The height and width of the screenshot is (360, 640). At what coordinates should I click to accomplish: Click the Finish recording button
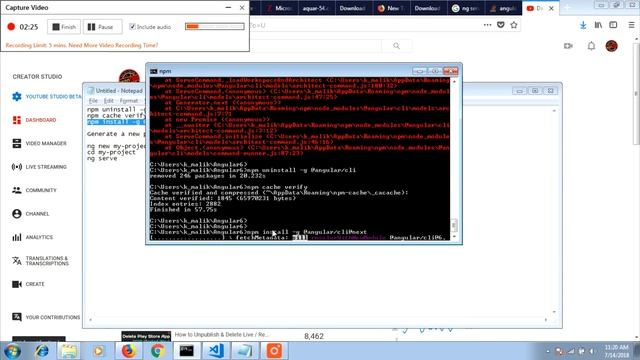[64, 27]
